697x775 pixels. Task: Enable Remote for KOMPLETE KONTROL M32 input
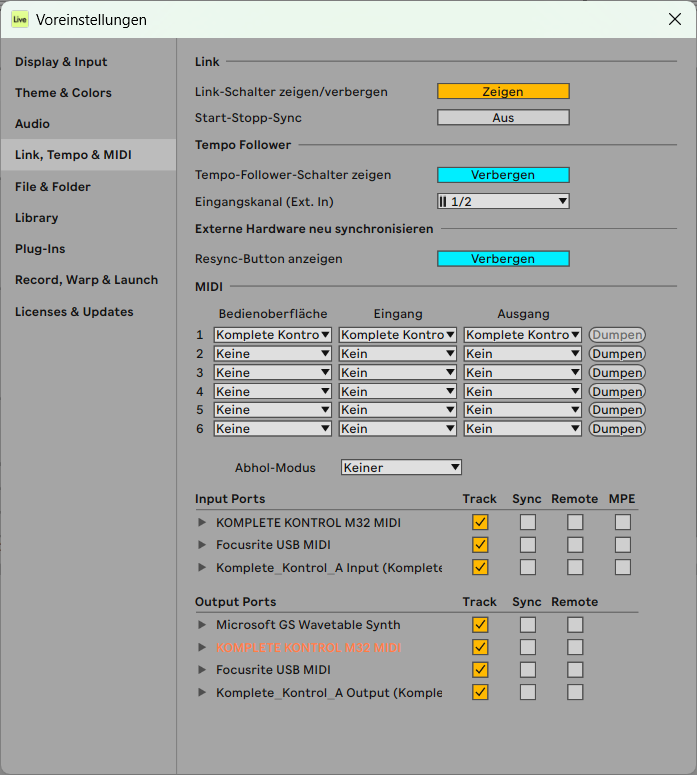(x=575, y=522)
